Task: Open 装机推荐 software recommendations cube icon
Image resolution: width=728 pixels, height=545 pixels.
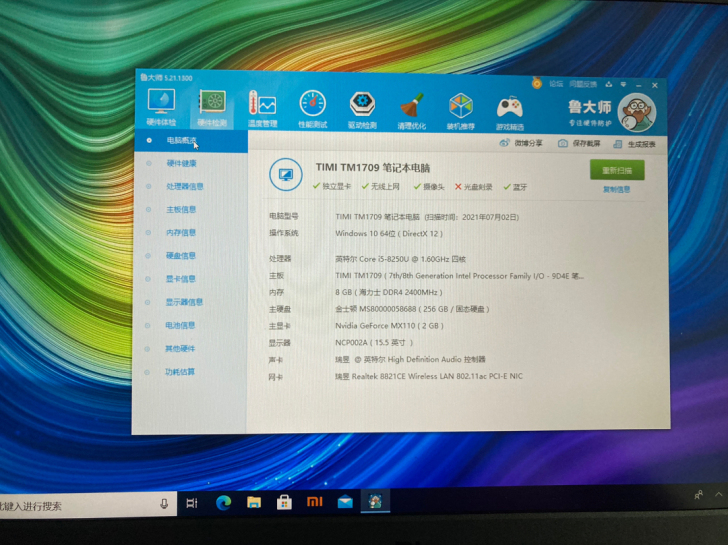Action: (x=461, y=112)
